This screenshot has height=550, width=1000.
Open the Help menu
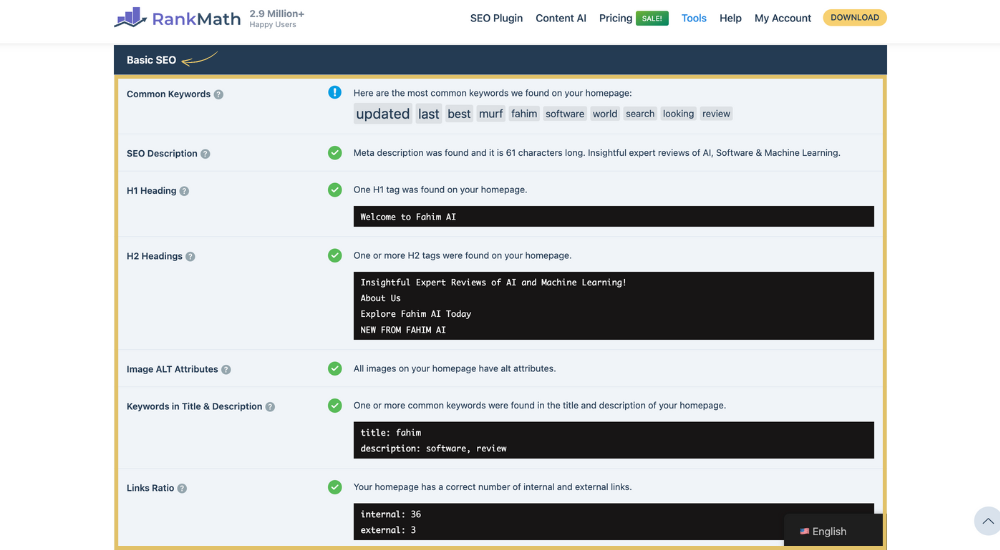730,18
